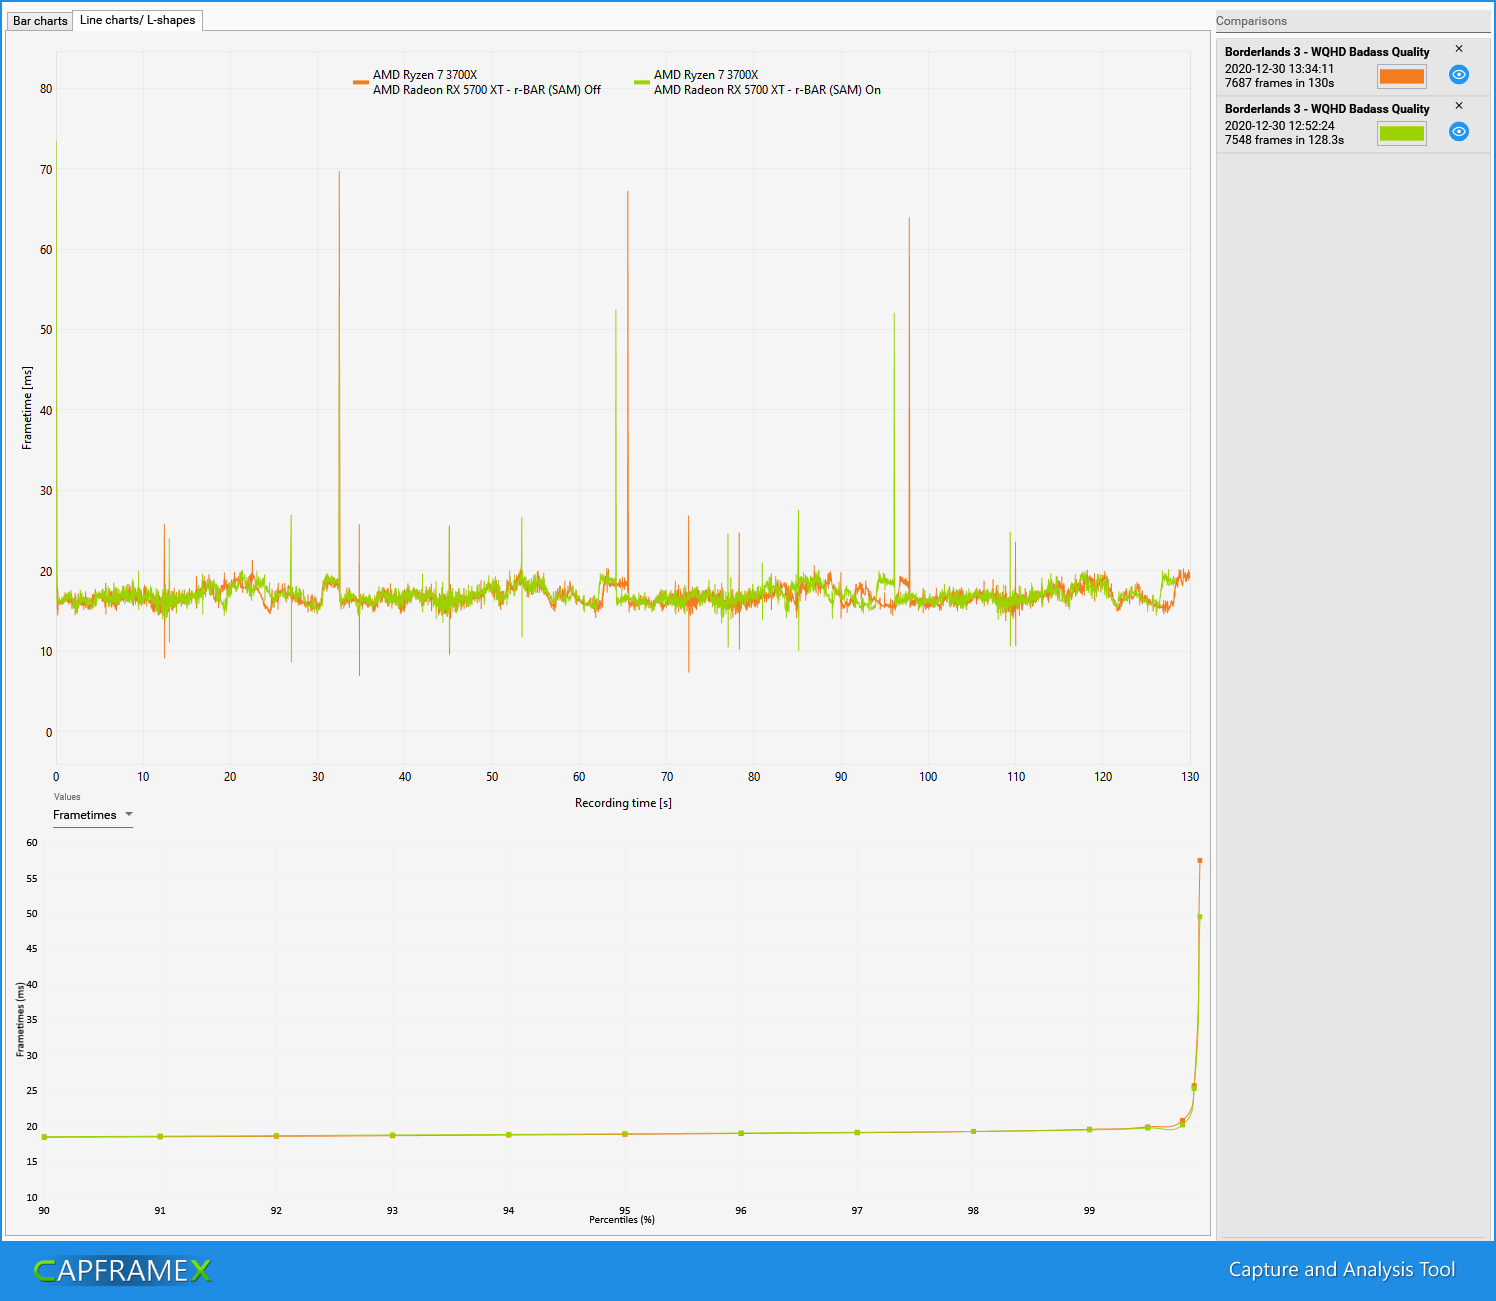Click the Capture and Analysis Tool text
Viewport: 1496px width, 1301px height.
tap(1341, 1269)
